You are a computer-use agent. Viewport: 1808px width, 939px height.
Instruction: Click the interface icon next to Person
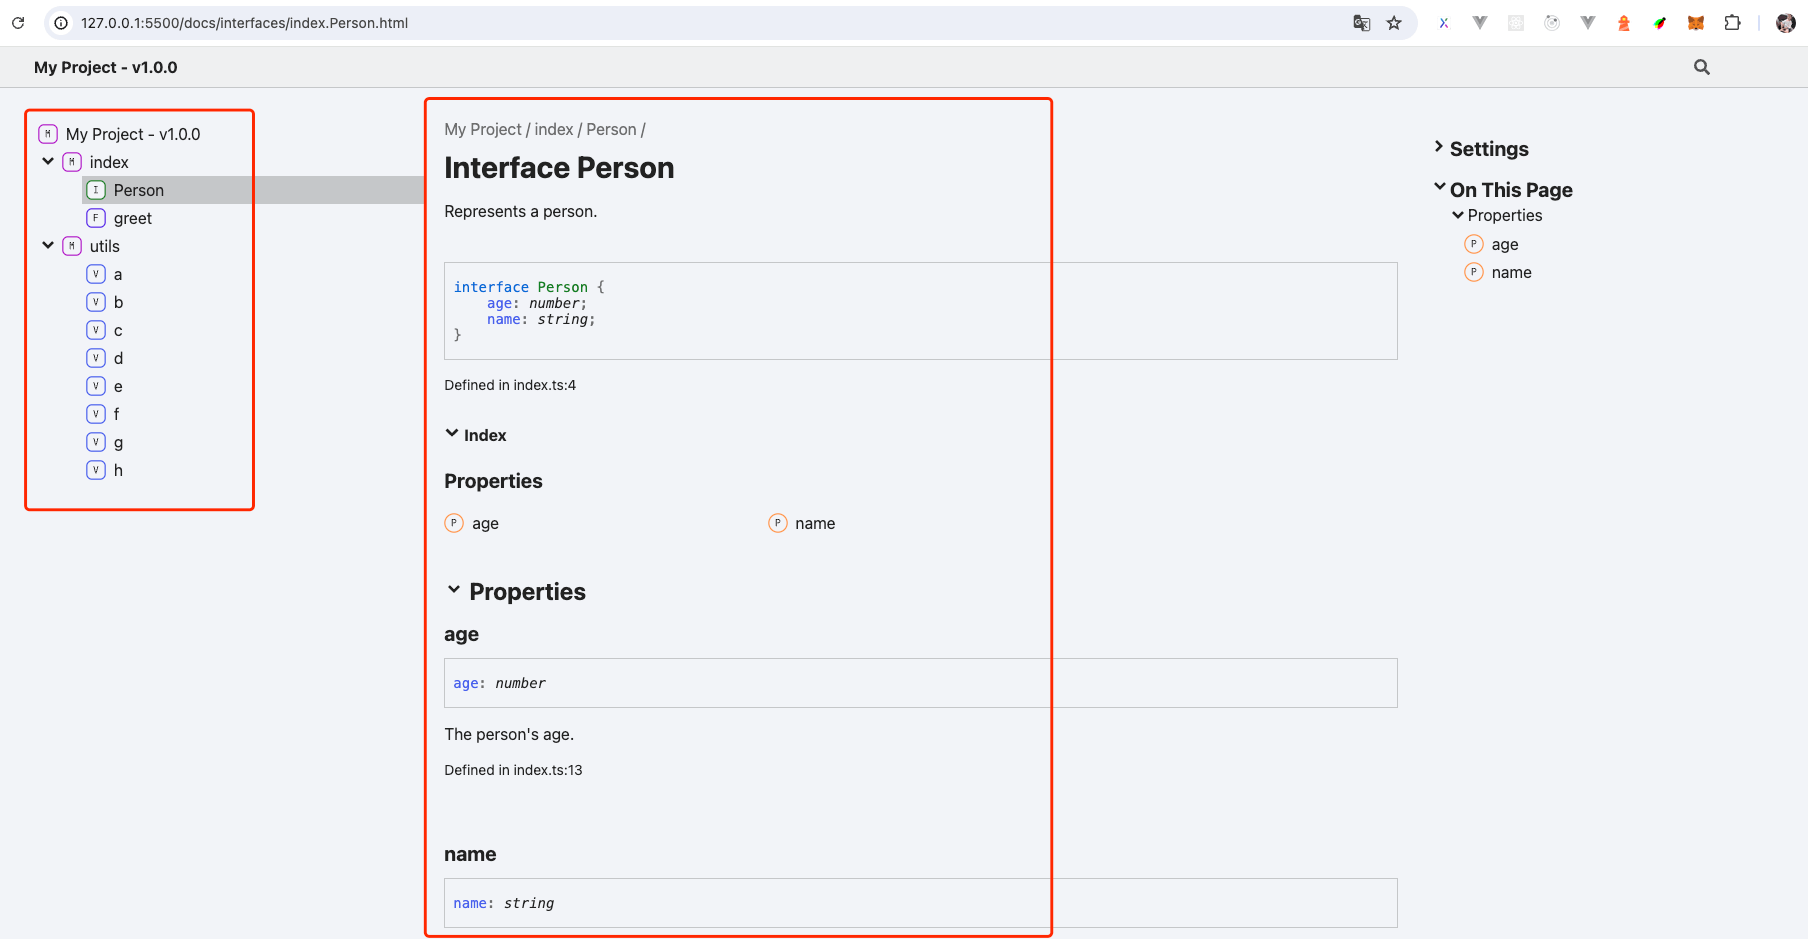point(96,190)
